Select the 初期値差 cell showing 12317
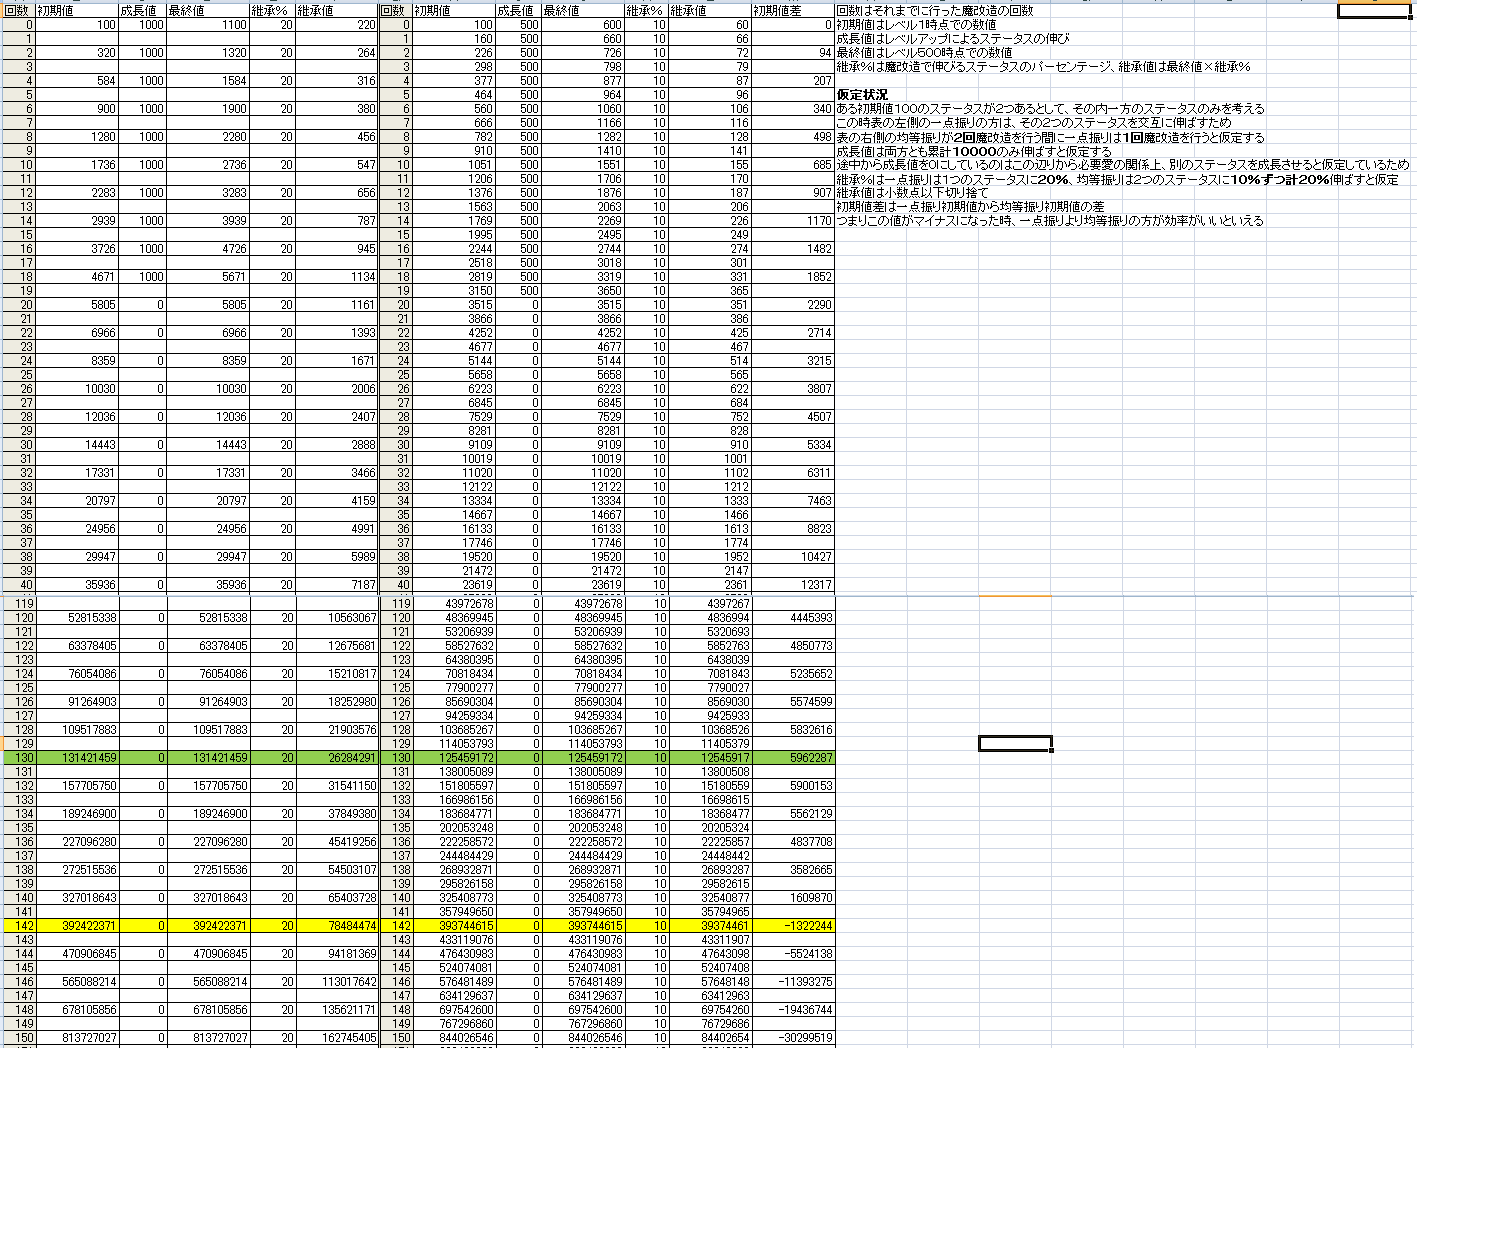The width and height of the screenshot is (1492, 1242). [792, 585]
